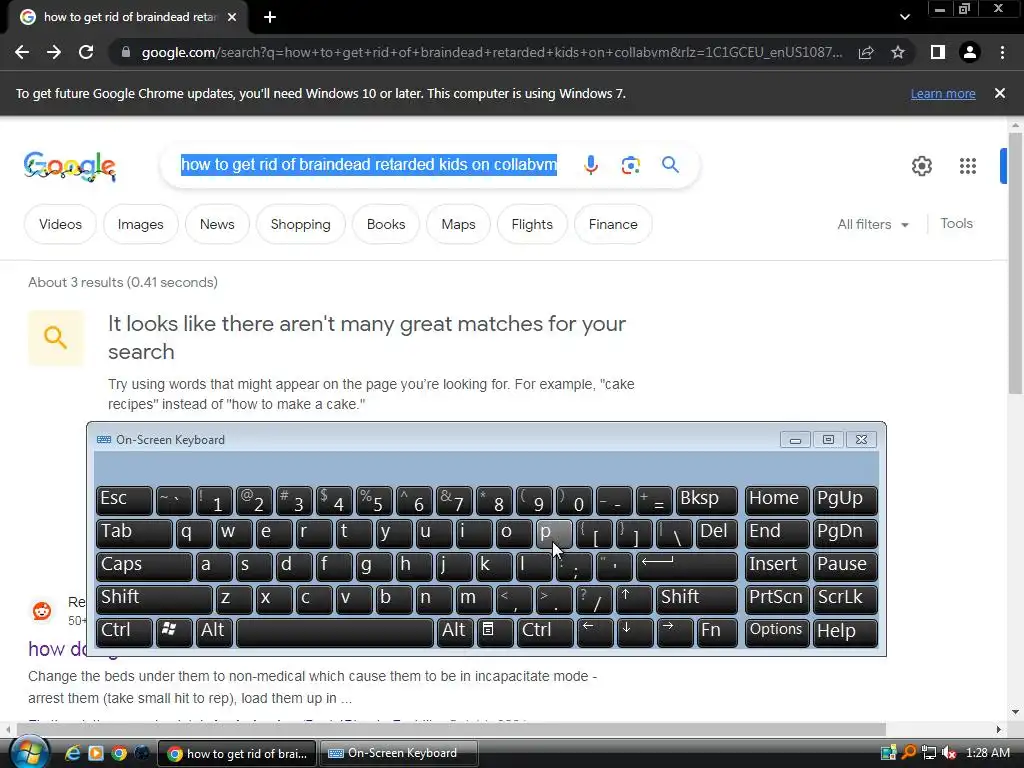Click the magnifier search button
Viewport: 1024px width, 768px height.
[670, 165]
